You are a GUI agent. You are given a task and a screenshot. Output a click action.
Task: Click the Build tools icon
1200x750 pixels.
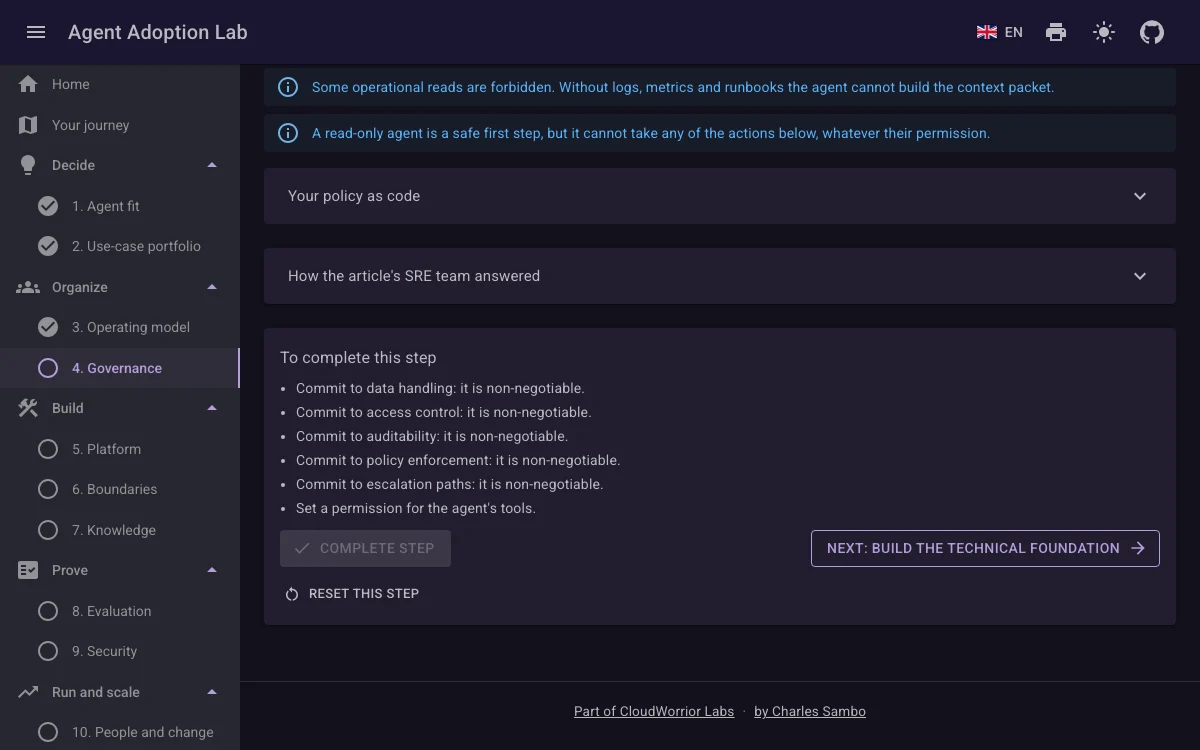(x=28, y=408)
